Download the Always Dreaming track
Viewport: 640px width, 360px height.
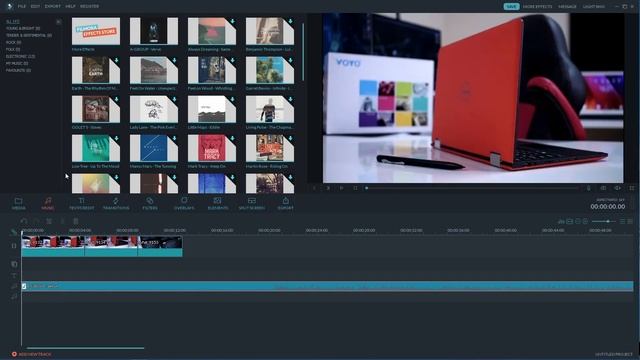click(232, 21)
